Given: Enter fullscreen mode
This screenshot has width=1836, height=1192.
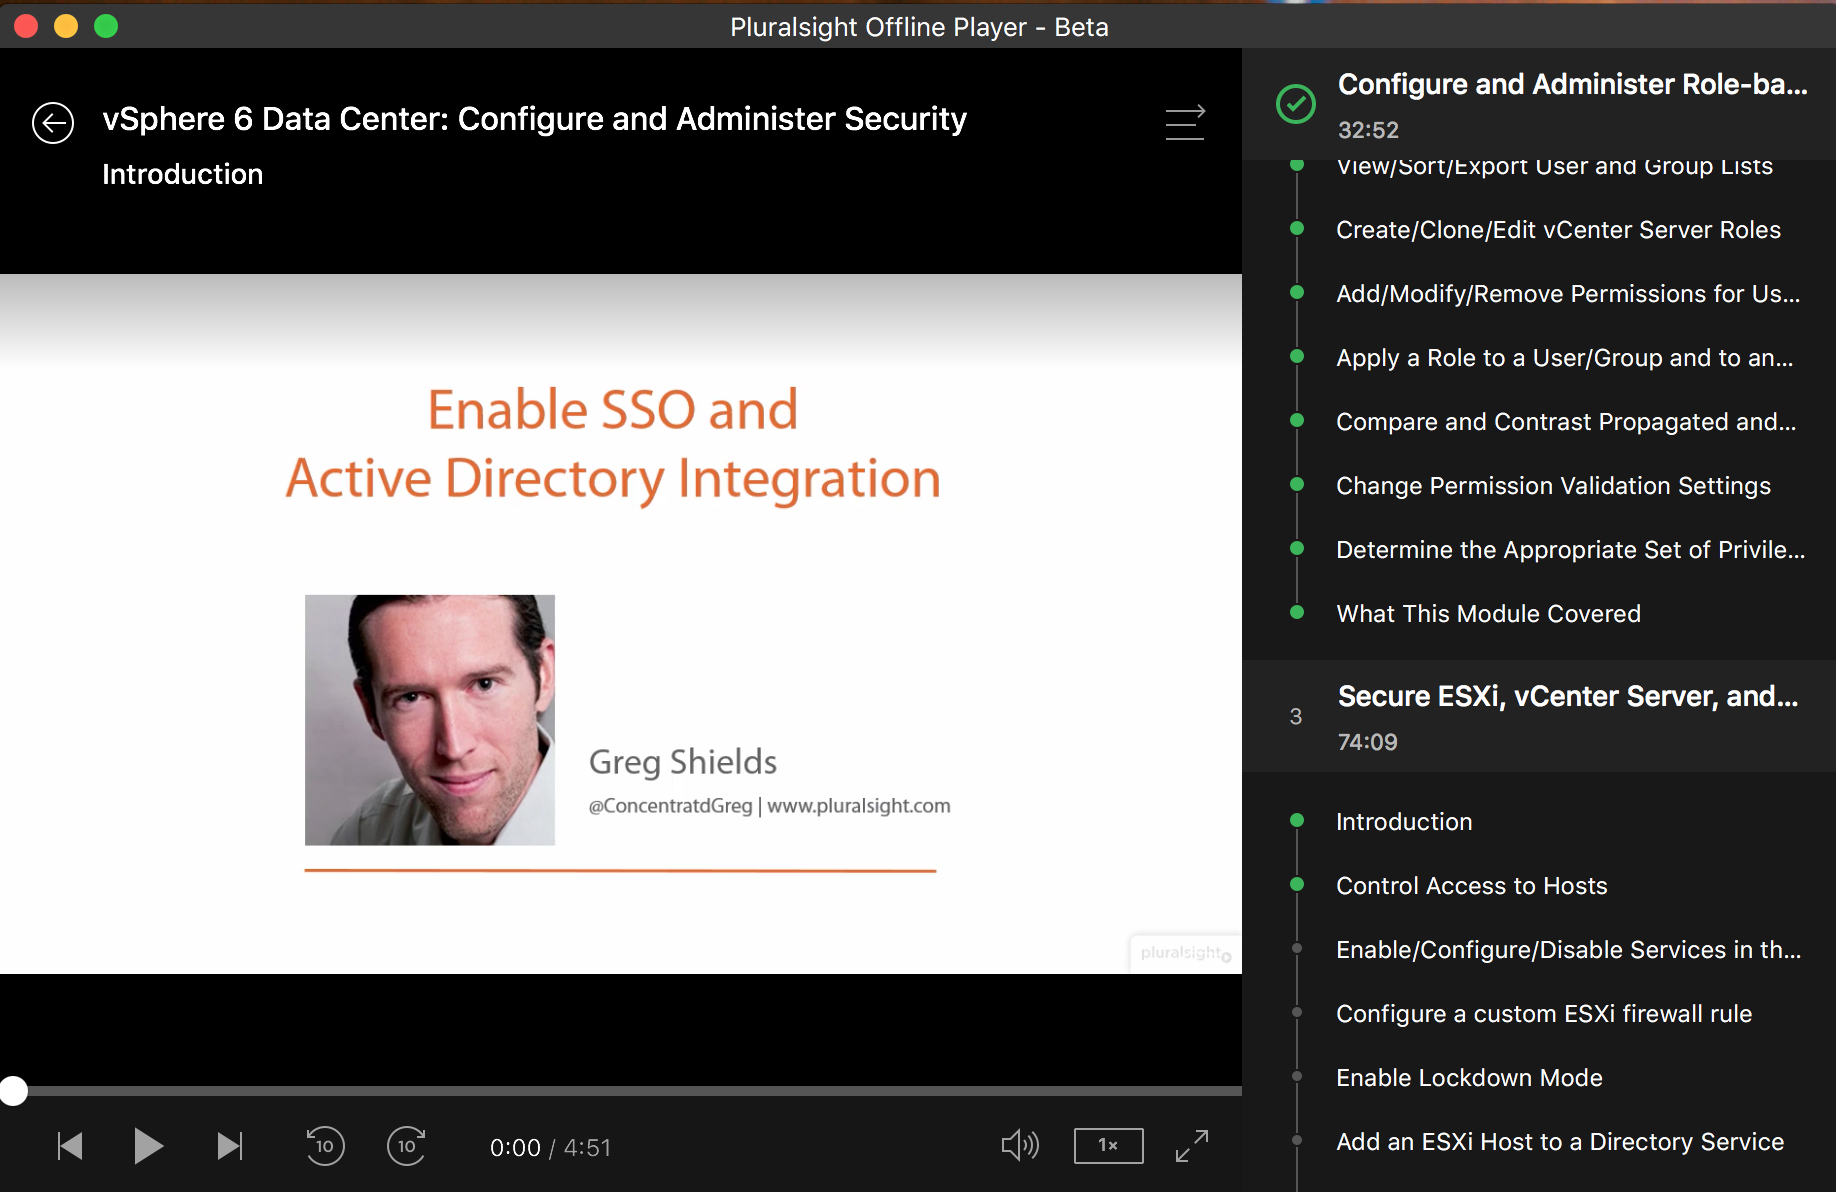Looking at the screenshot, I should coord(1192,1146).
